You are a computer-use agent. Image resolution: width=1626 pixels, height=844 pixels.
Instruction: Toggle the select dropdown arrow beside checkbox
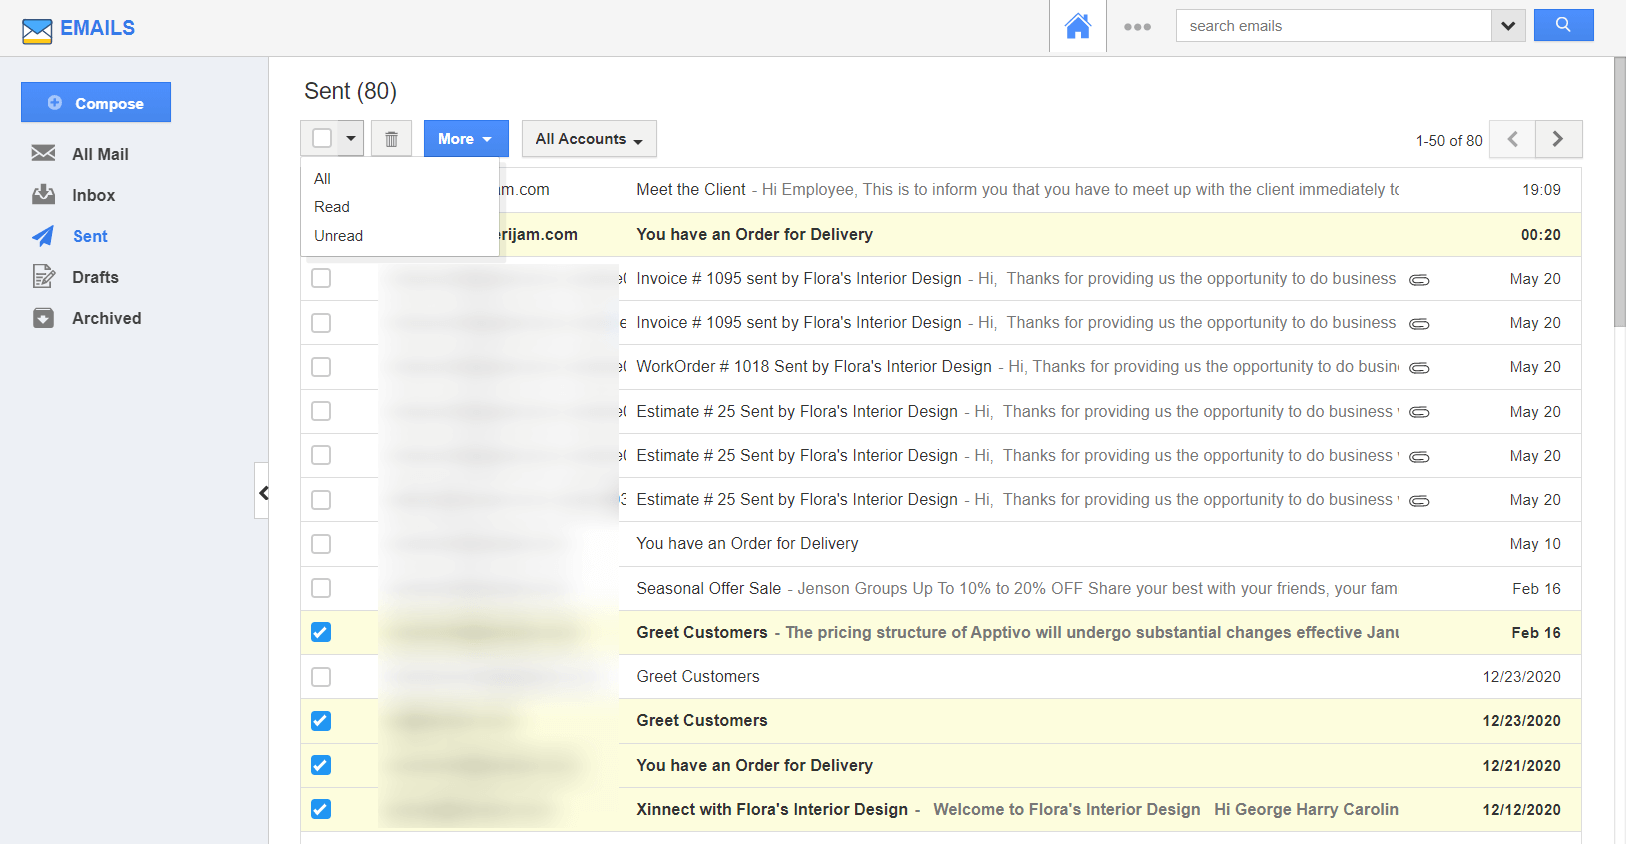(x=351, y=138)
